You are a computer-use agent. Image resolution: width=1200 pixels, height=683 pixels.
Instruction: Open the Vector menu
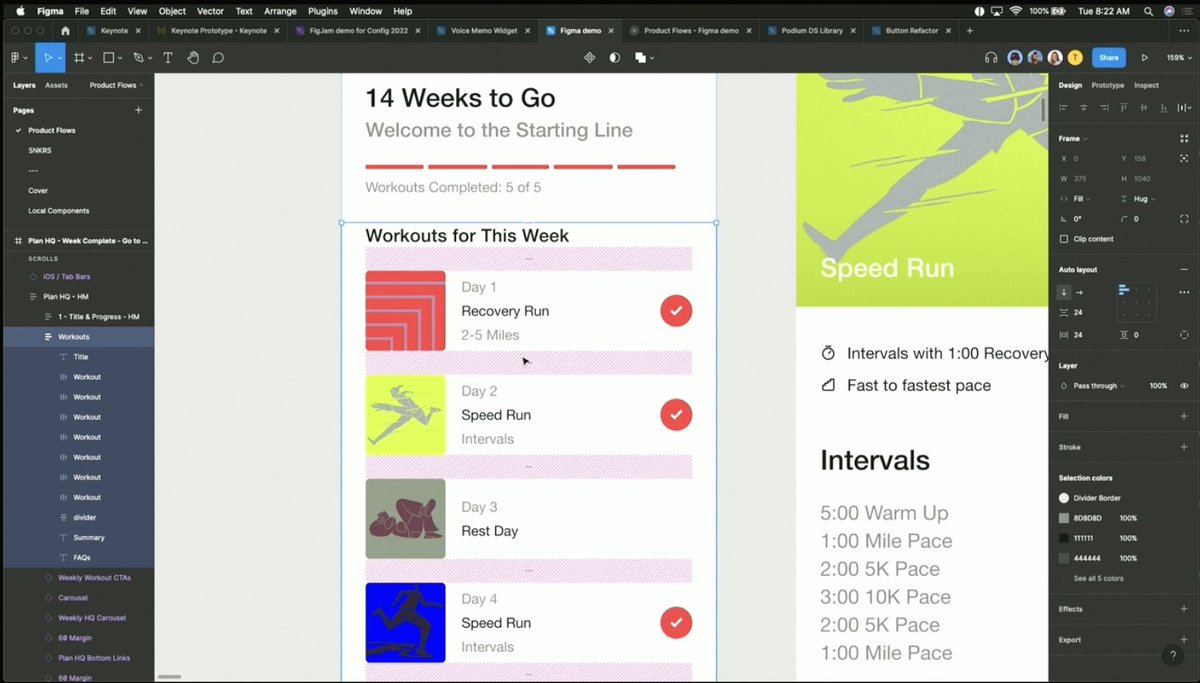210,11
